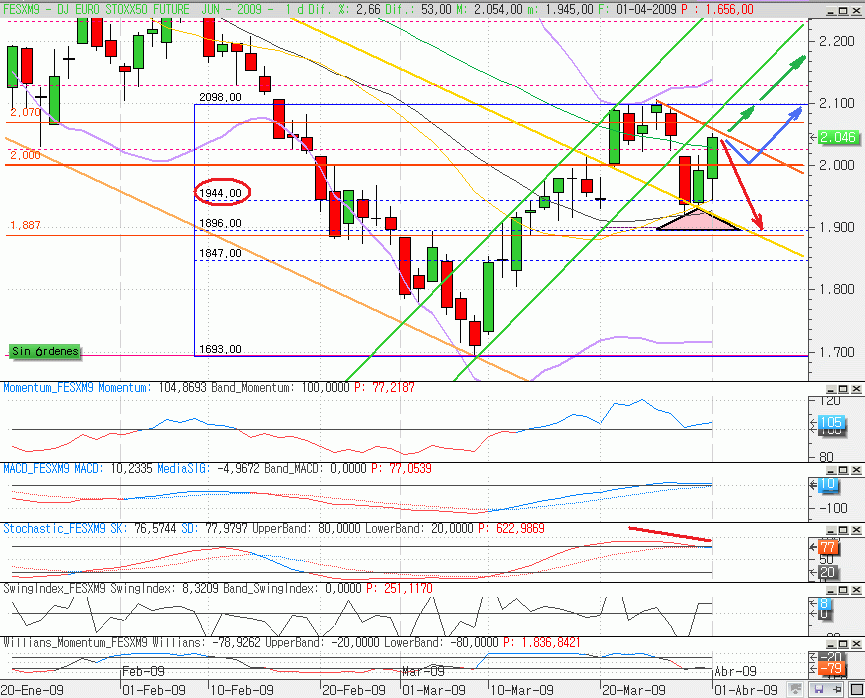Click the '1896,00' level label
This screenshot has width=865, height=698.
tap(220, 223)
